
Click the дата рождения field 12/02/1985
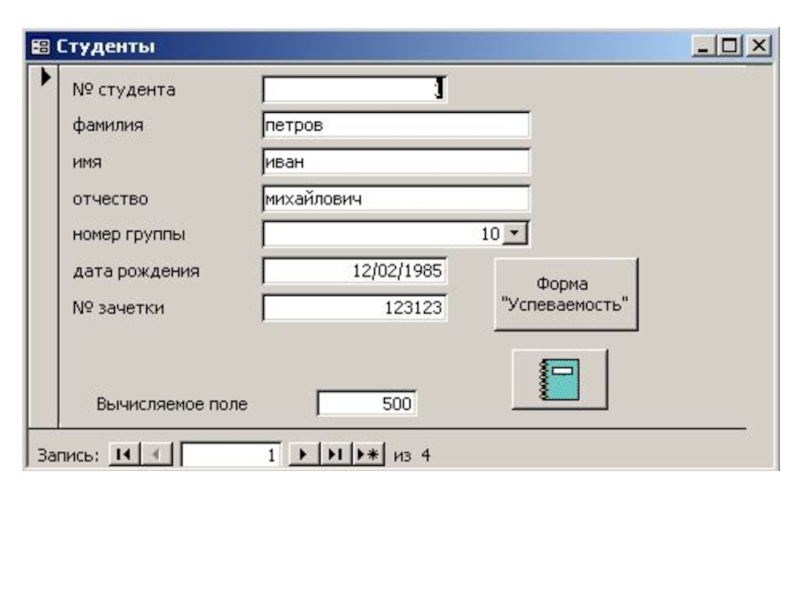pyautogui.click(x=355, y=271)
